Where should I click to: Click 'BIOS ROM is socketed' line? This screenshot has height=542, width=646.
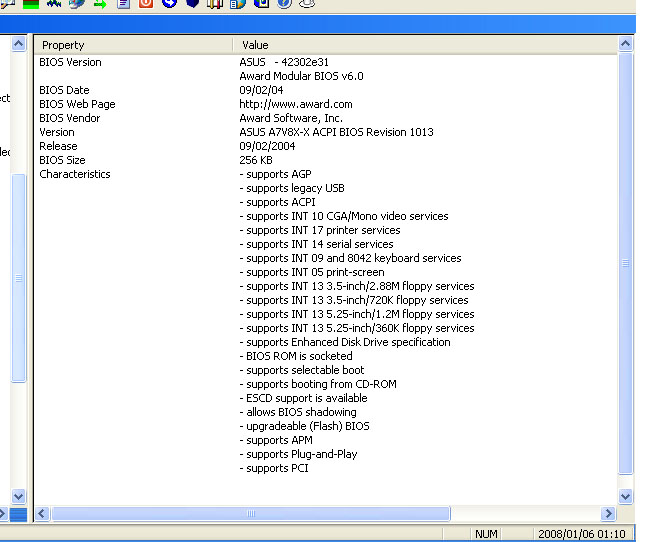point(296,356)
